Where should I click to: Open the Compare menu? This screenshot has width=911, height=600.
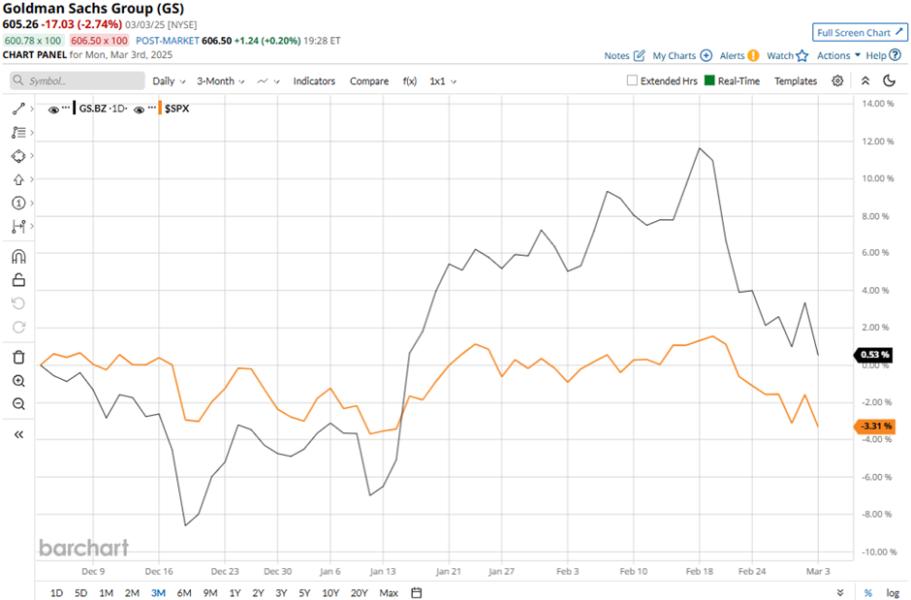369,81
